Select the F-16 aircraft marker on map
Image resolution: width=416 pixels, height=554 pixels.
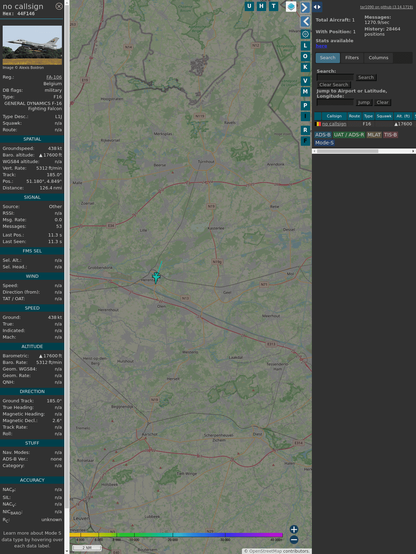[156, 278]
